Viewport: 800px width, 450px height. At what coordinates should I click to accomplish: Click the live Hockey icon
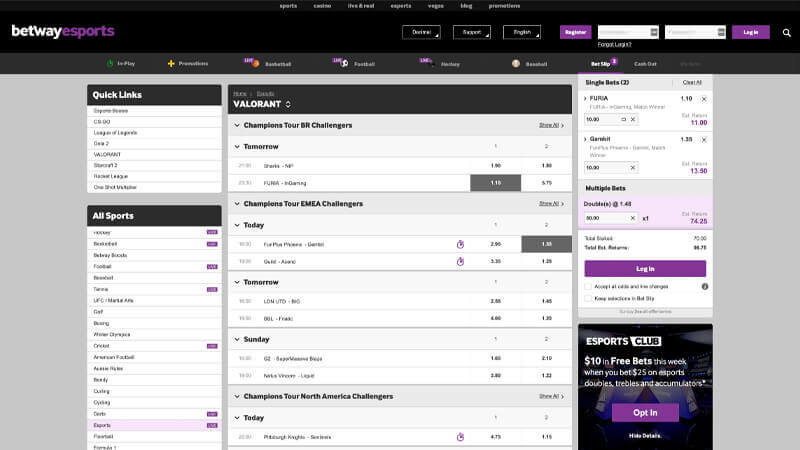[432, 64]
